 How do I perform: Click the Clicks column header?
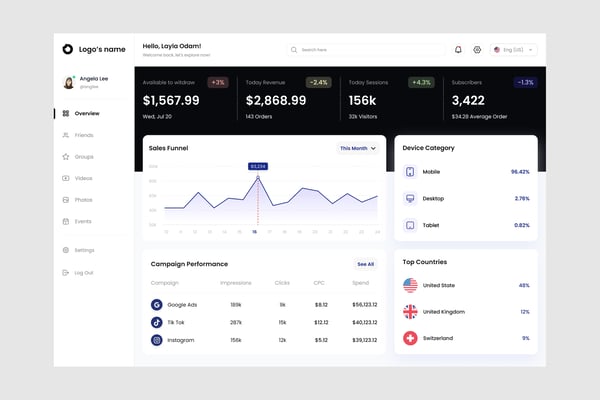(282, 283)
